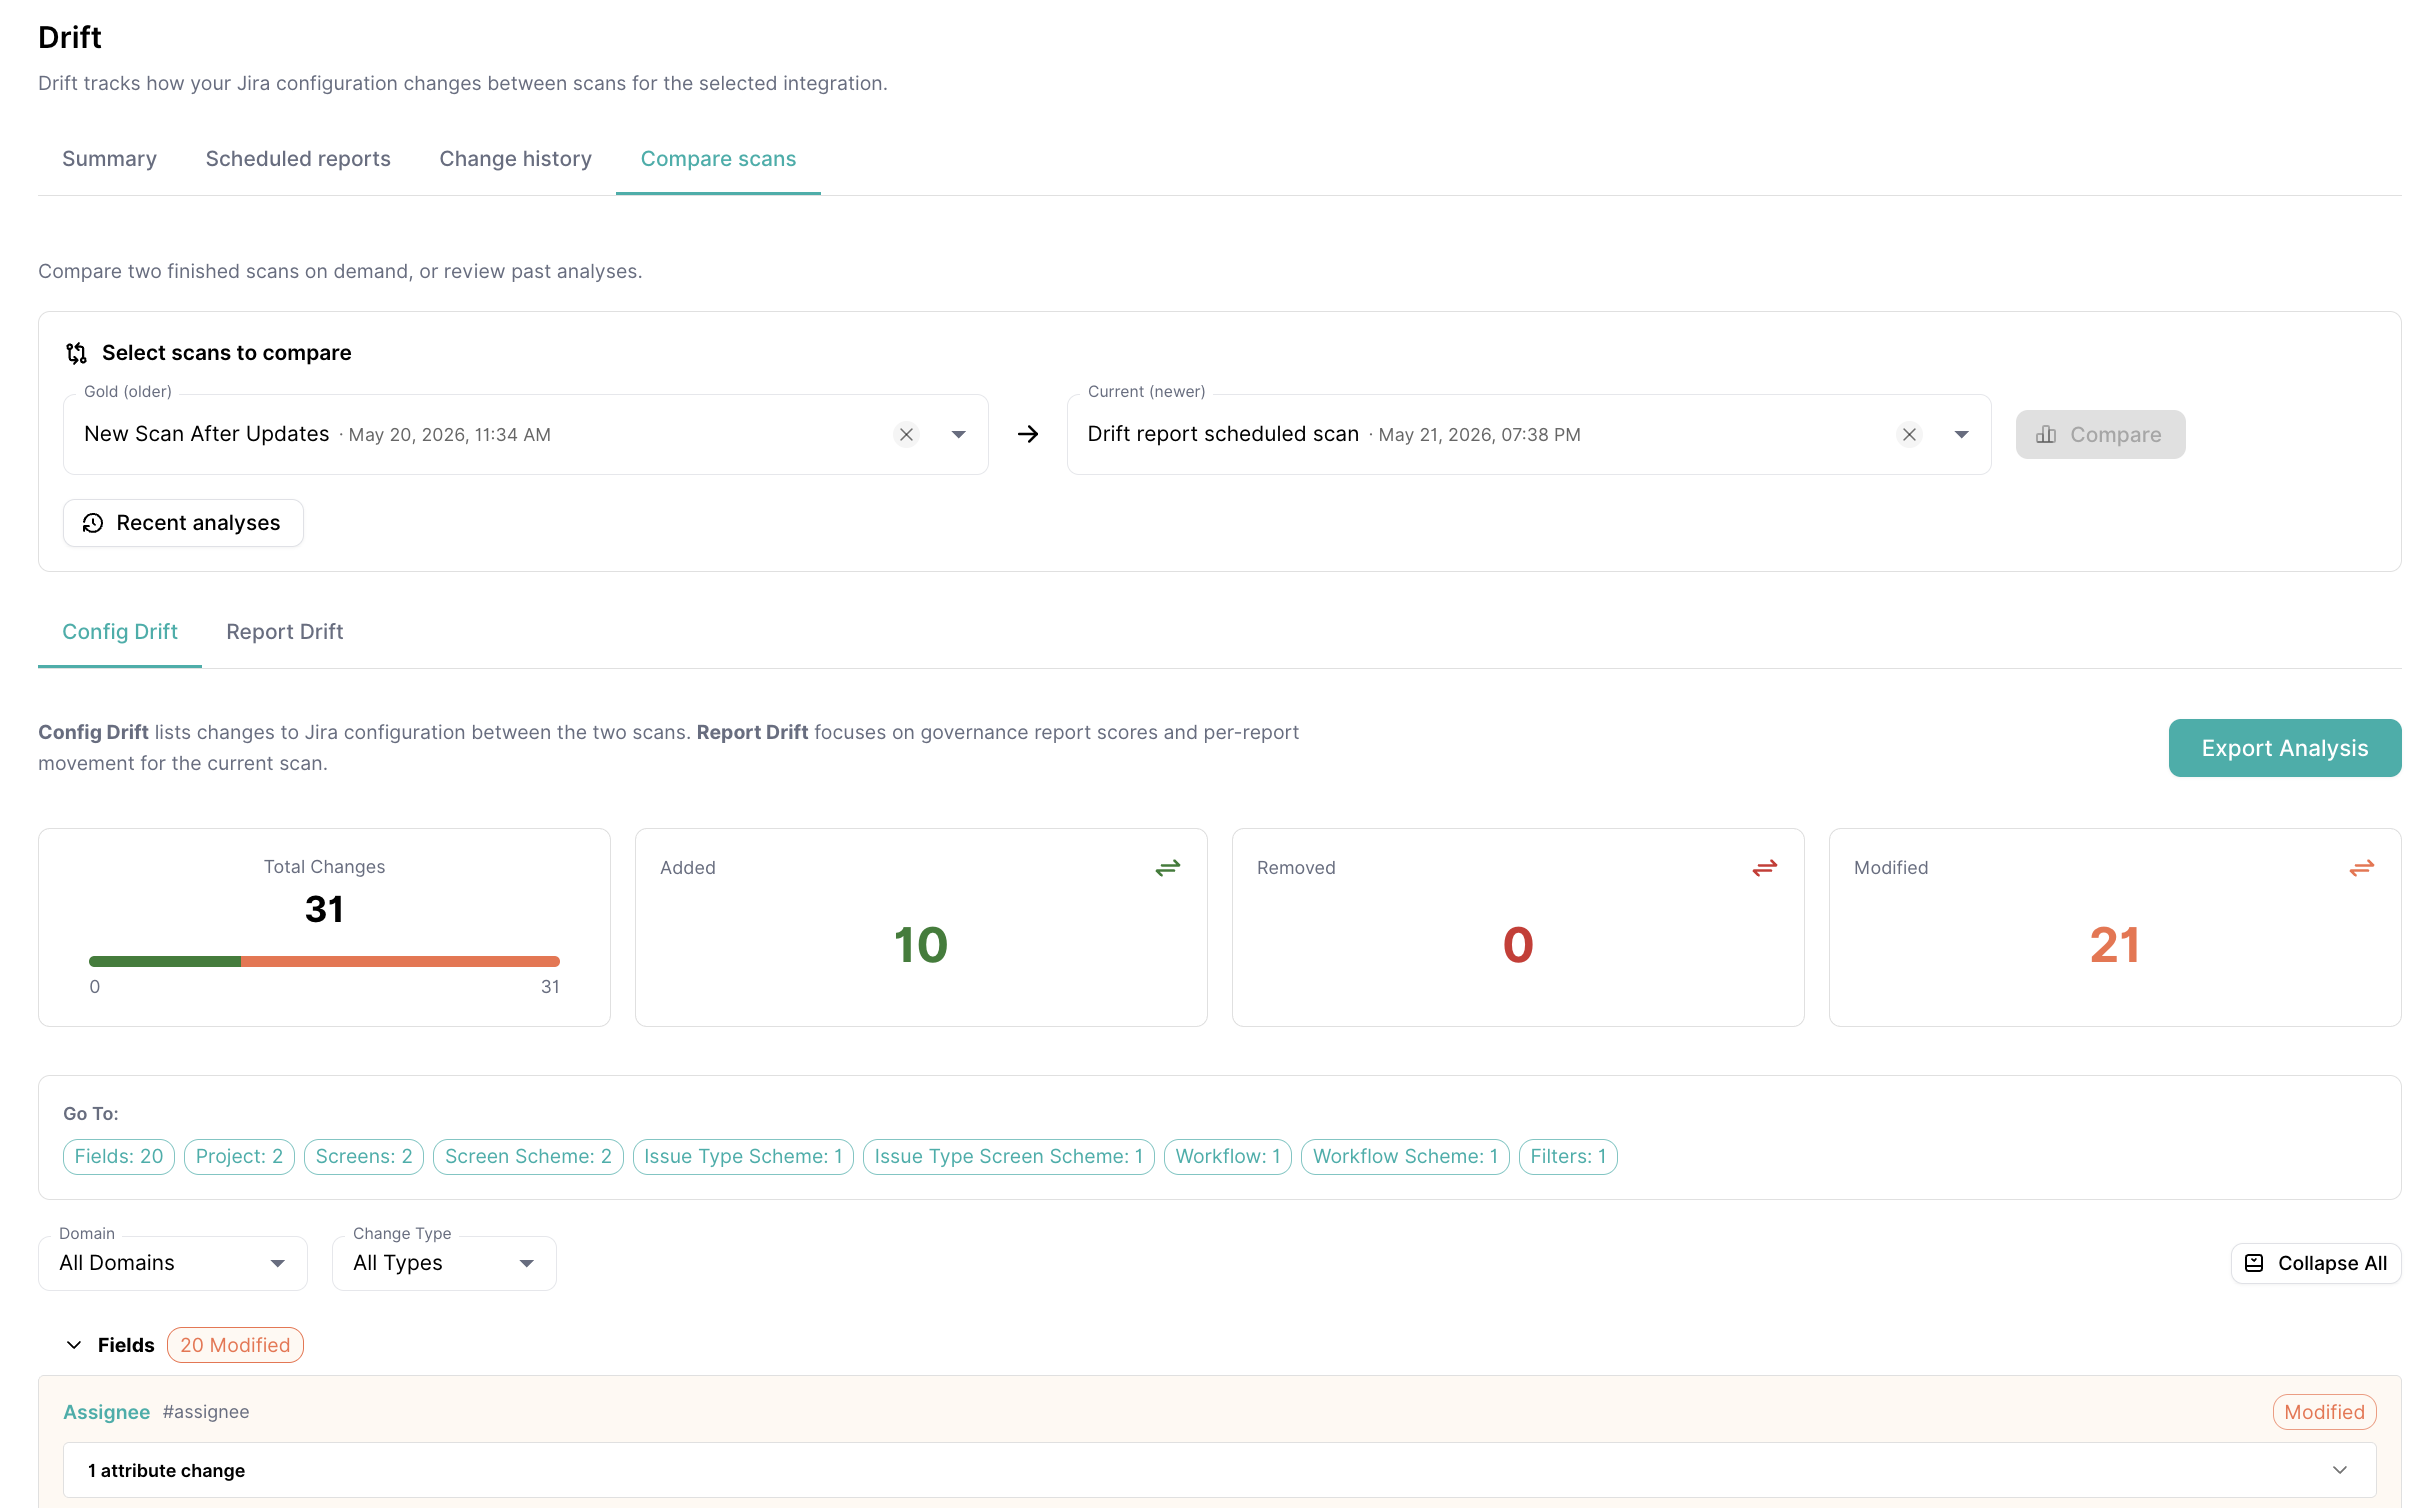Select the Compare scans tab

pos(718,159)
